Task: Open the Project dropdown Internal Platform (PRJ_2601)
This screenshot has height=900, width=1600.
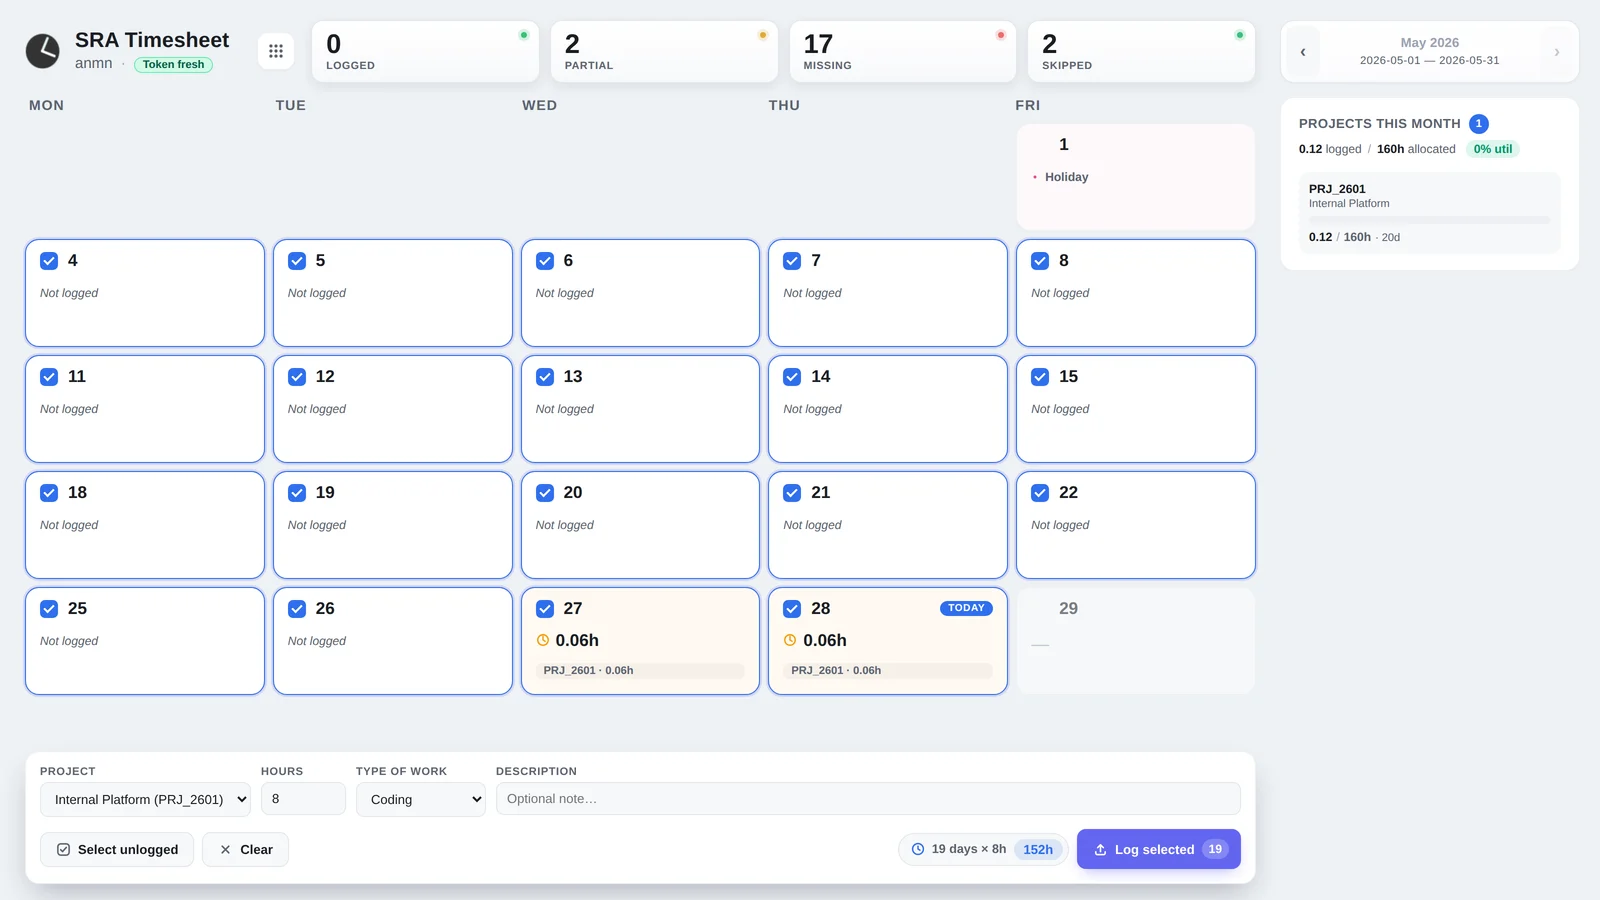Action: point(146,799)
